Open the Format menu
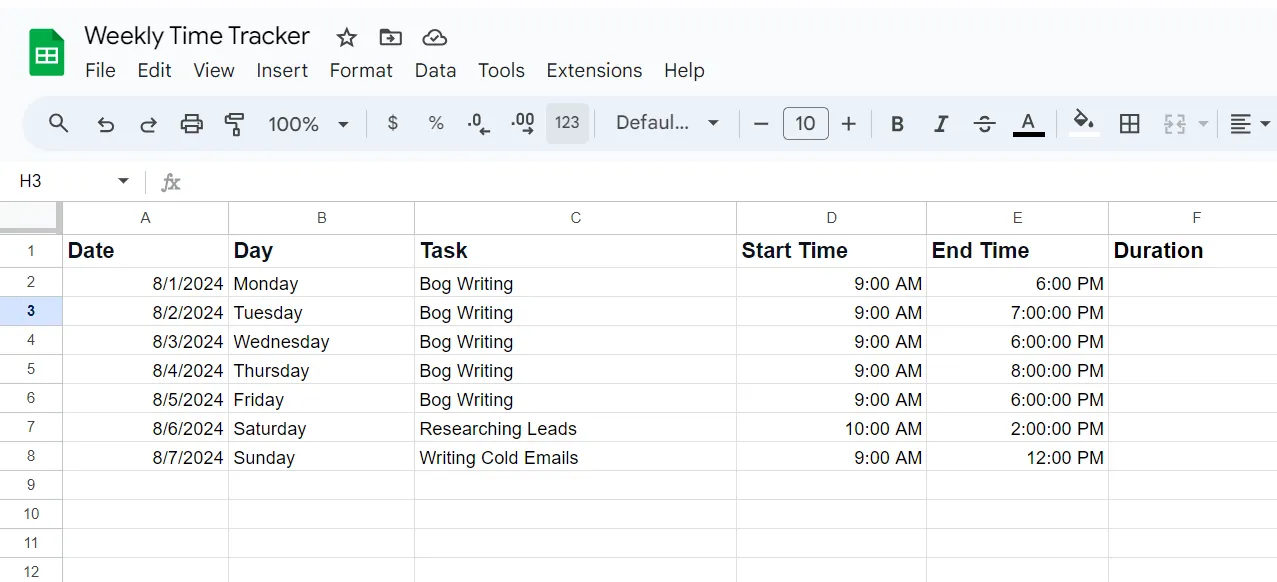The height and width of the screenshot is (582, 1277). pyautogui.click(x=361, y=70)
